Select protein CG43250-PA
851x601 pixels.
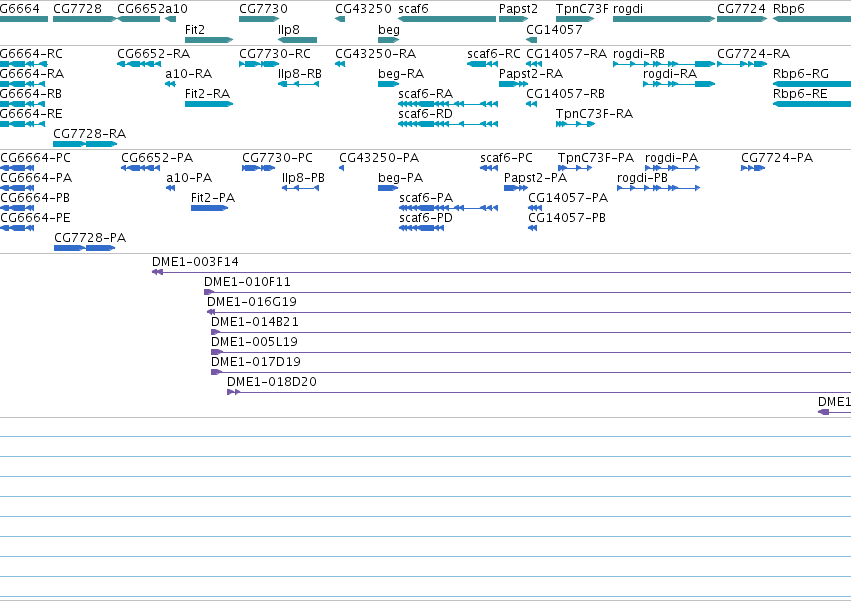(x=341, y=168)
